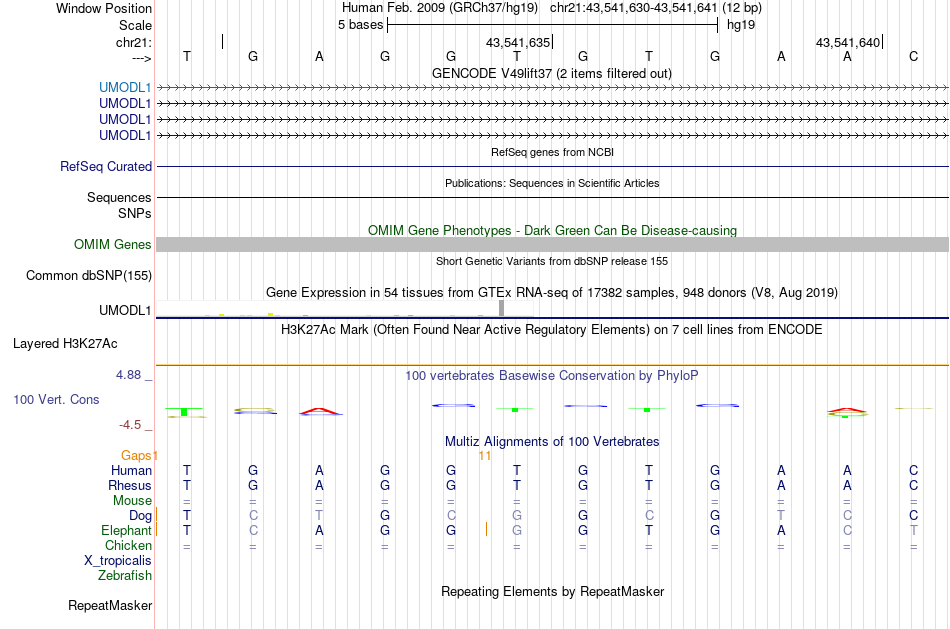The image size is (950, 629).
Task: Open the OMIM Gene Phenotypes green title
Action: 552,230
